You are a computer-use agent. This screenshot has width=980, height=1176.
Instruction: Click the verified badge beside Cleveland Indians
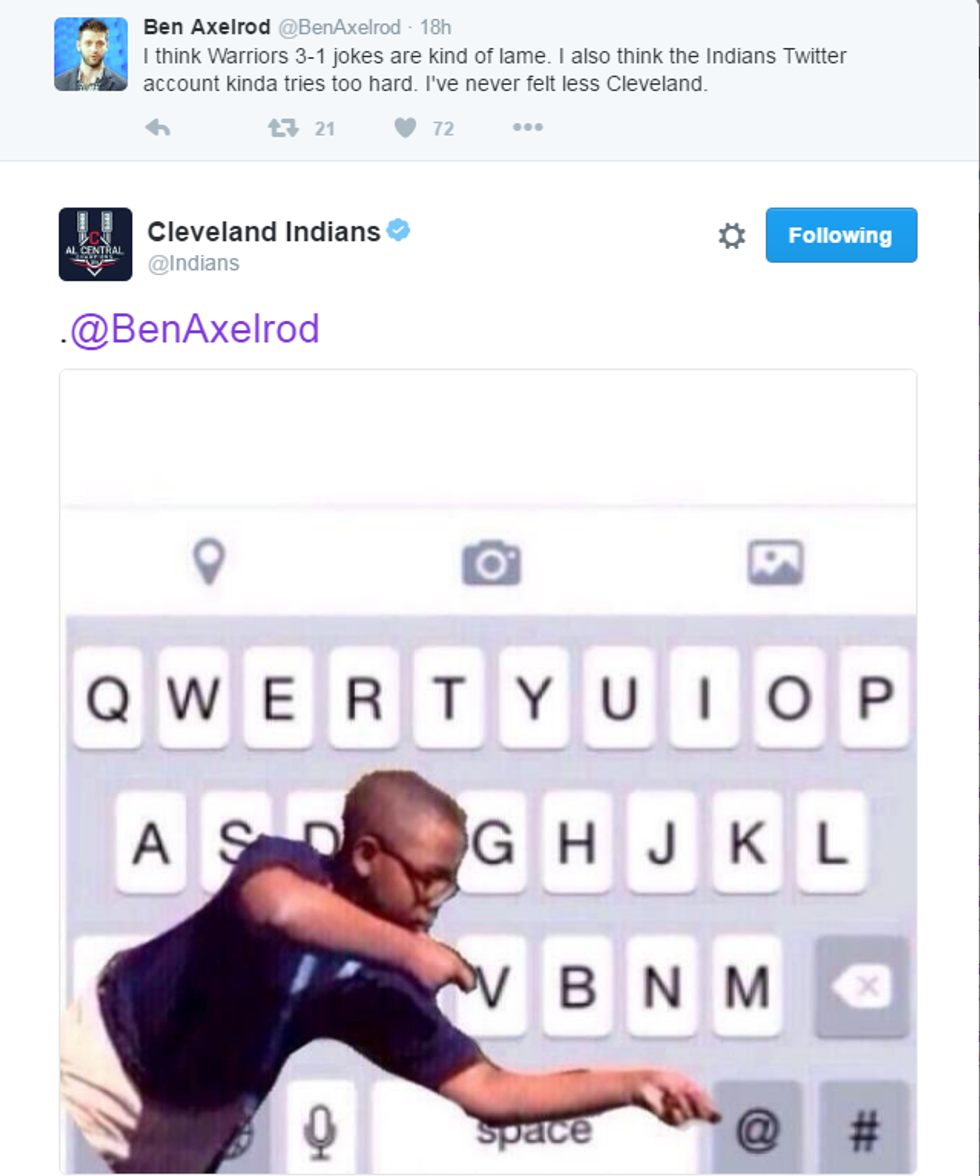point(398,230)
